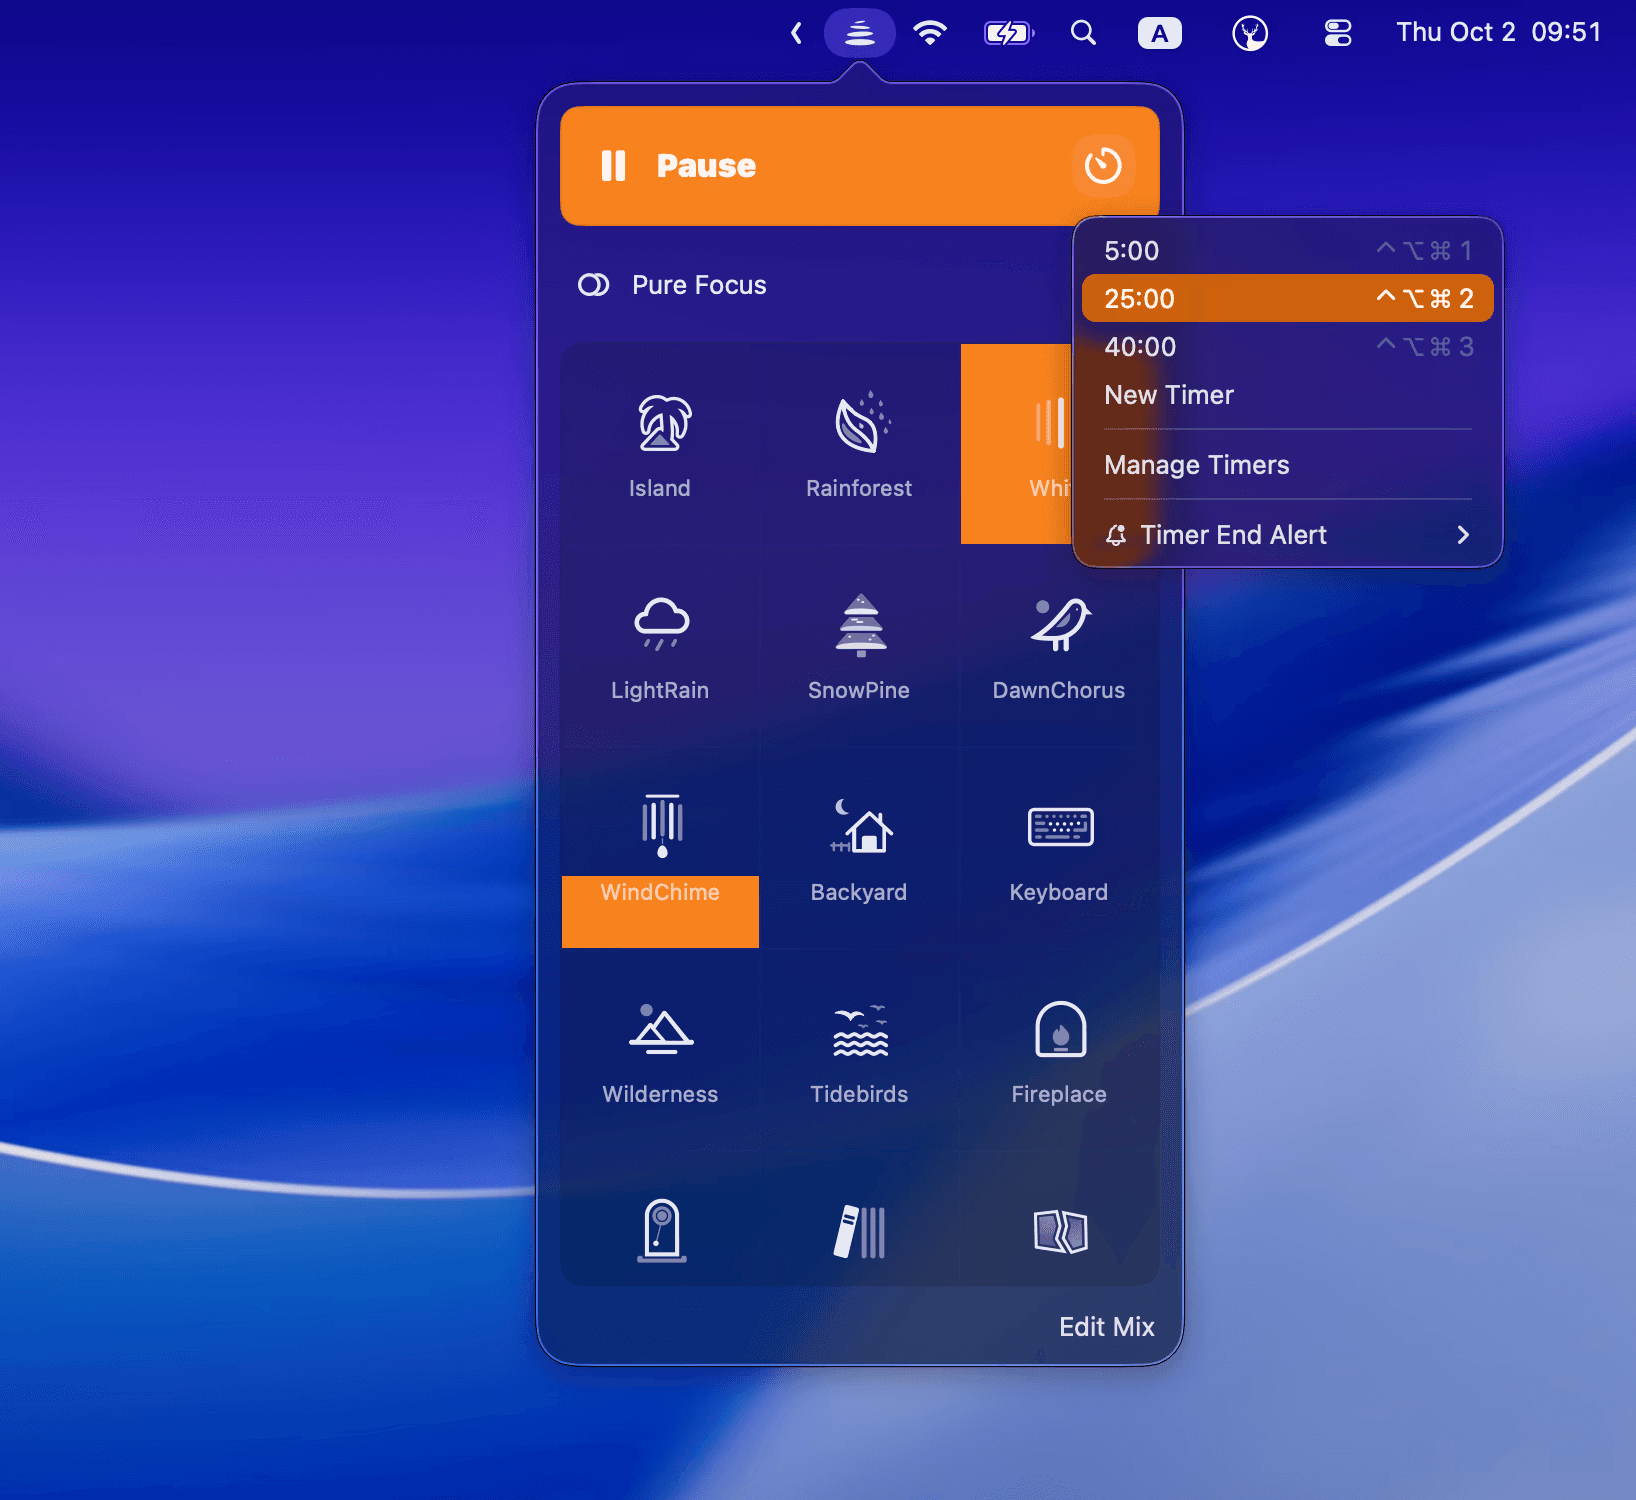Open Spotlight search in menu bar
Image resolution: width=1636 pixels, height=1500 pixels.
[1083, 33]
